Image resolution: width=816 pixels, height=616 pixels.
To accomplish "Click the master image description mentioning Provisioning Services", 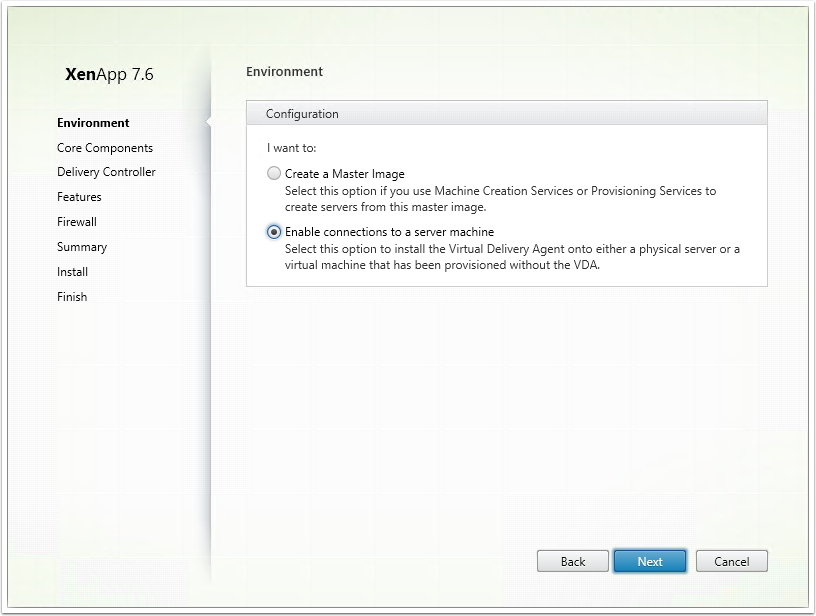I will [x=500, y=199].
